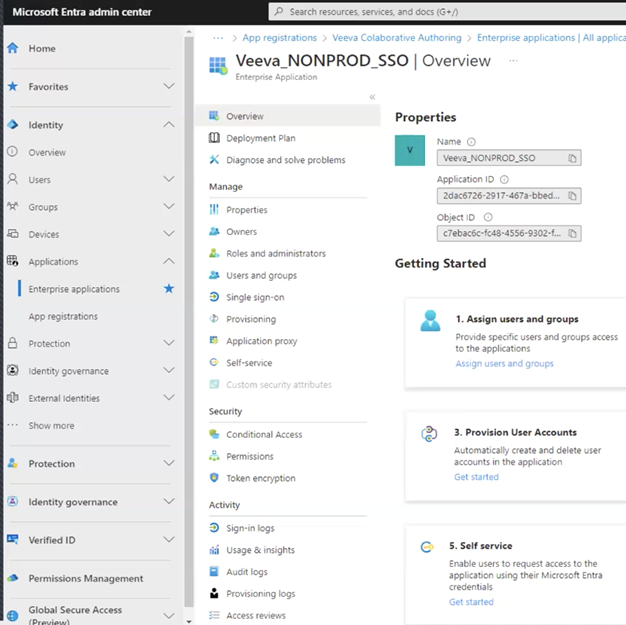Click the Assign users and groups person icon
Screen dimensions: 626x625
tap(430, 321)
